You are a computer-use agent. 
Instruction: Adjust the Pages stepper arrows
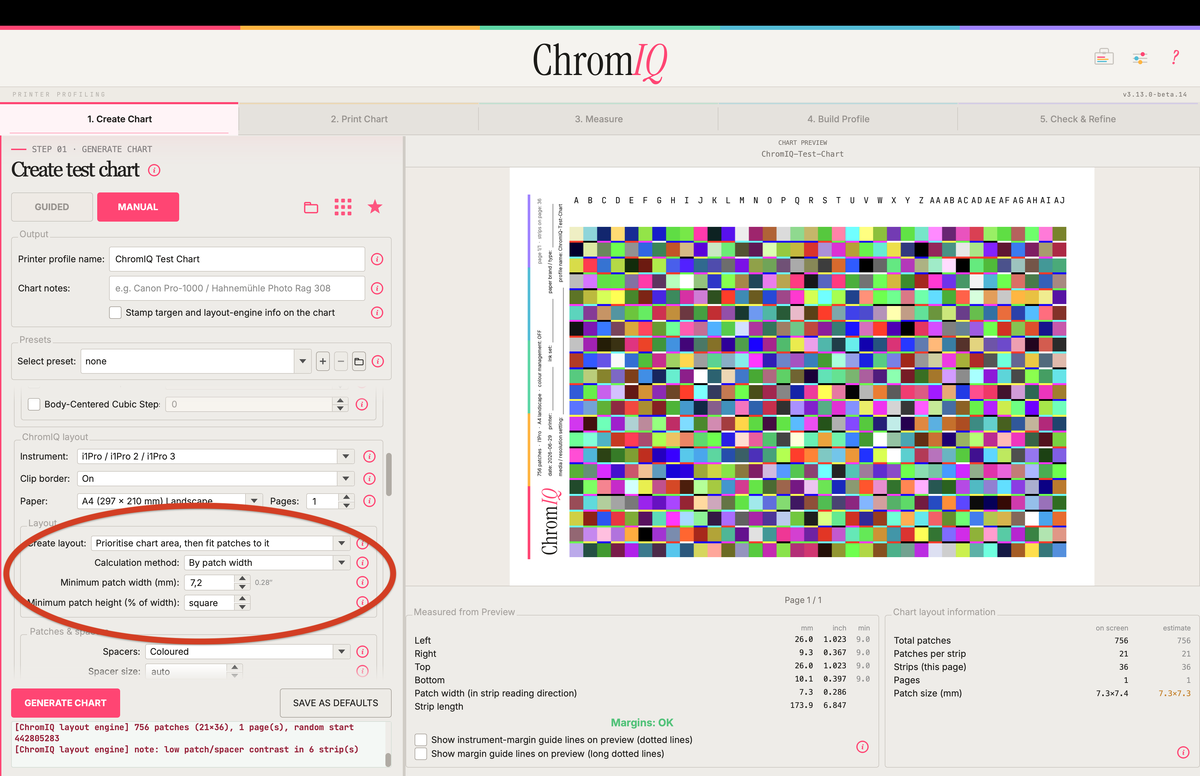point(345,501)
